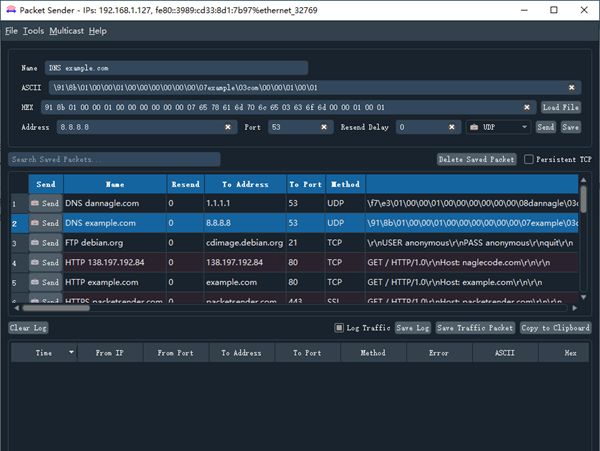Select the row number 3 header
This screenshot has width=600, height=451.
point(19,243)
